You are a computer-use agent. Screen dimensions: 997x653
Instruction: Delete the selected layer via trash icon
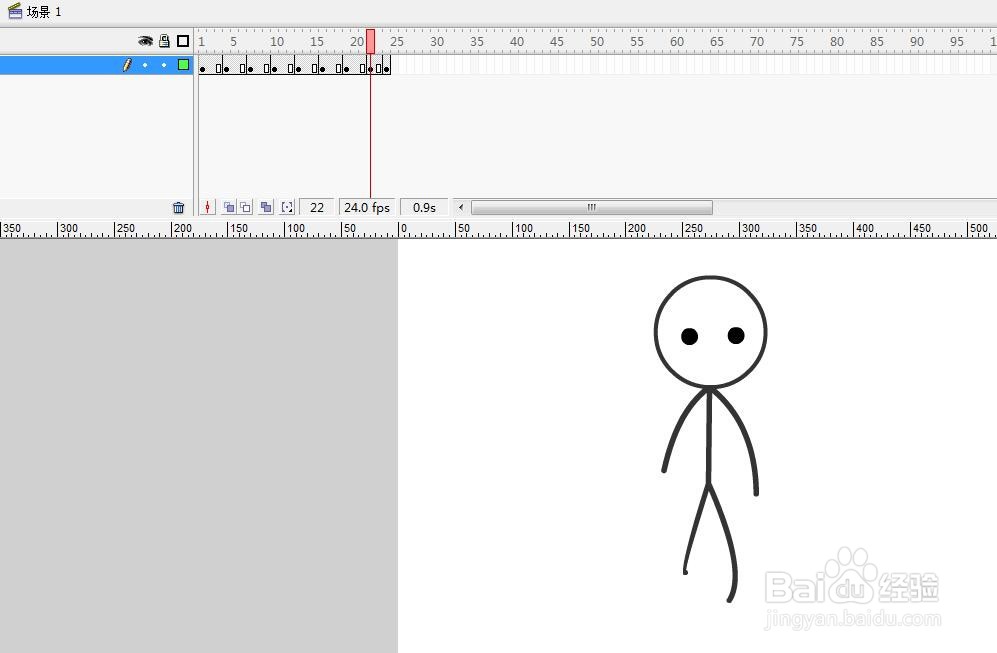point(178,207)
